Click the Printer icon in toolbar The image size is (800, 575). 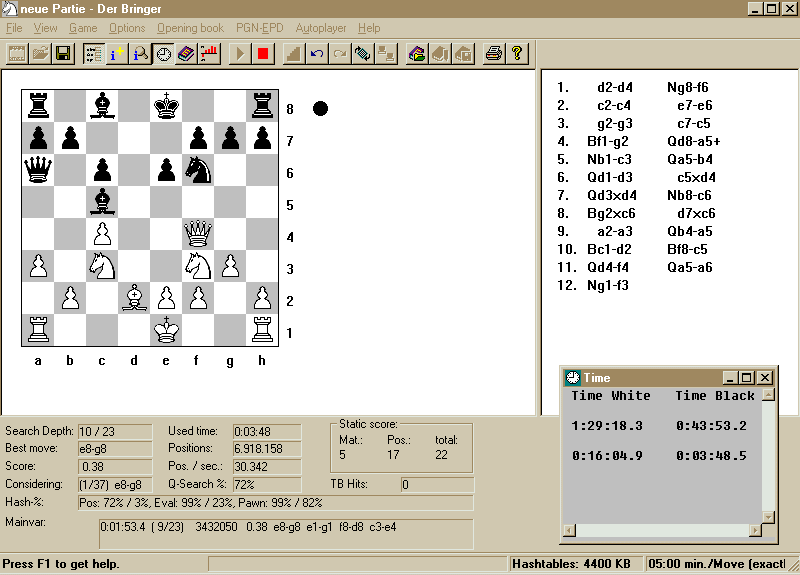click(x=493, y=53)
